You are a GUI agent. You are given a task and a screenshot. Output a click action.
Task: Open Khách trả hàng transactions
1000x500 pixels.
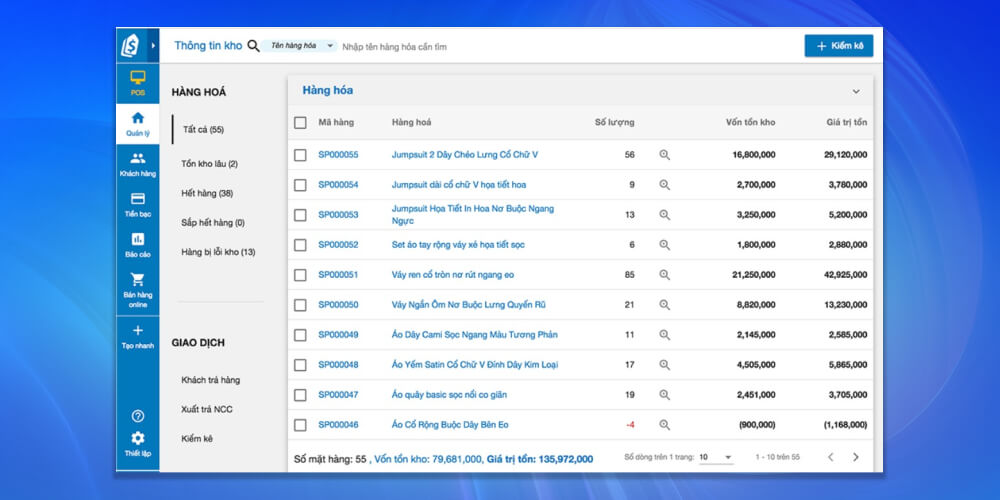pos(210,380)
